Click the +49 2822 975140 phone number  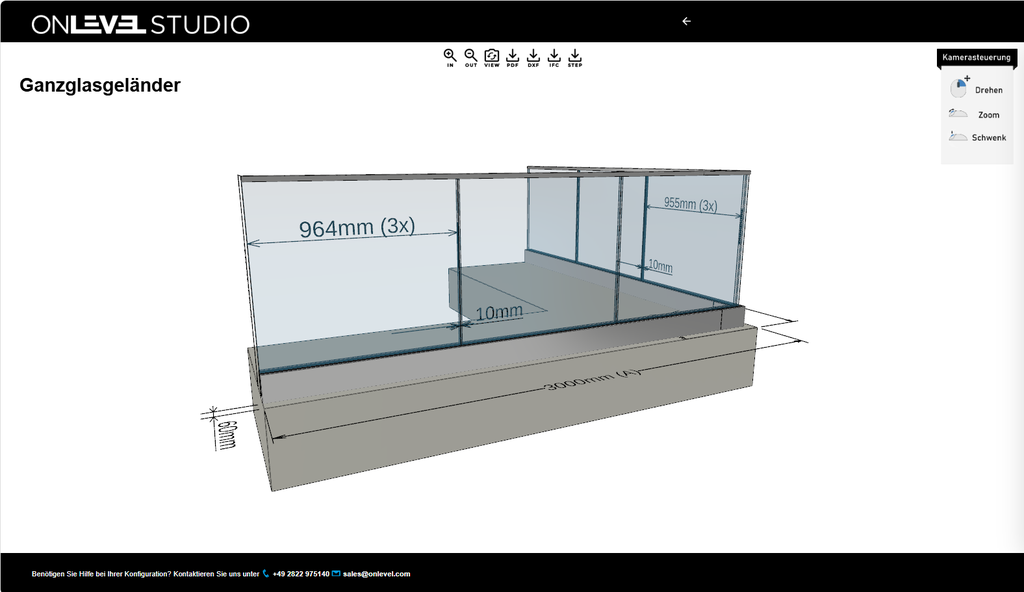tap(301, 574)
